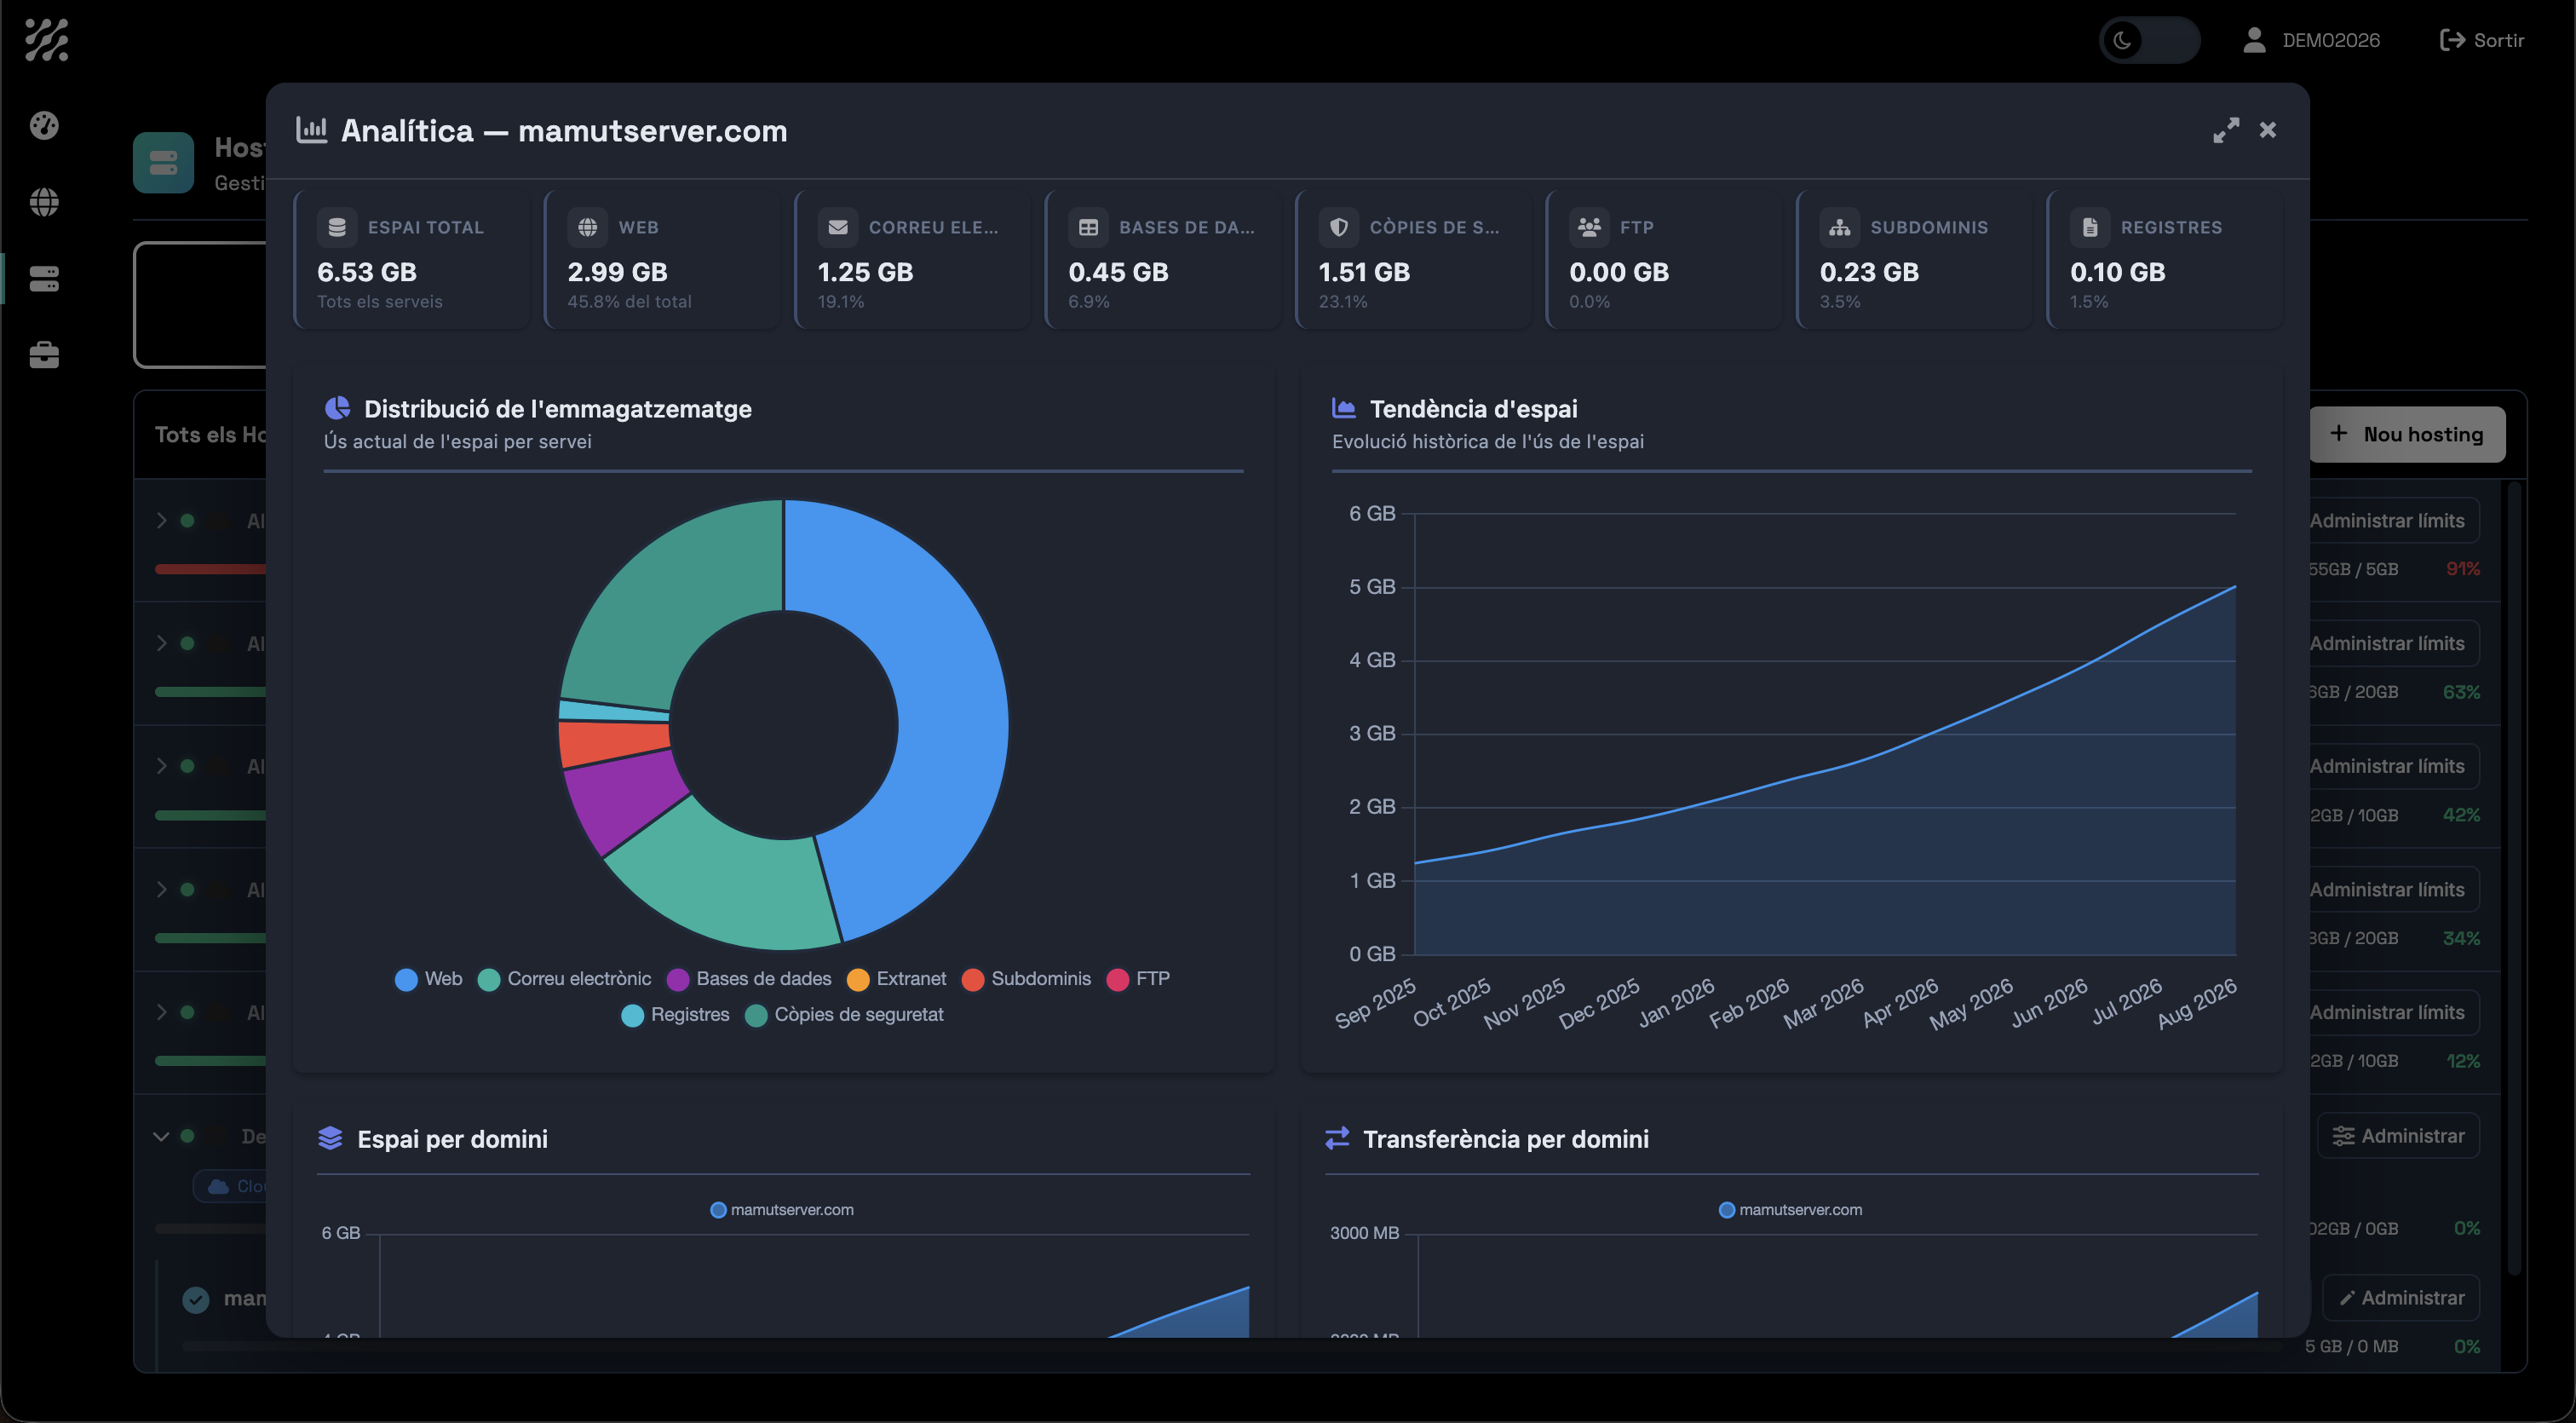Click the 91% usage indicator
Screen dimensions: 2576x1423
pyautogui.click(x=2463, y=569)
